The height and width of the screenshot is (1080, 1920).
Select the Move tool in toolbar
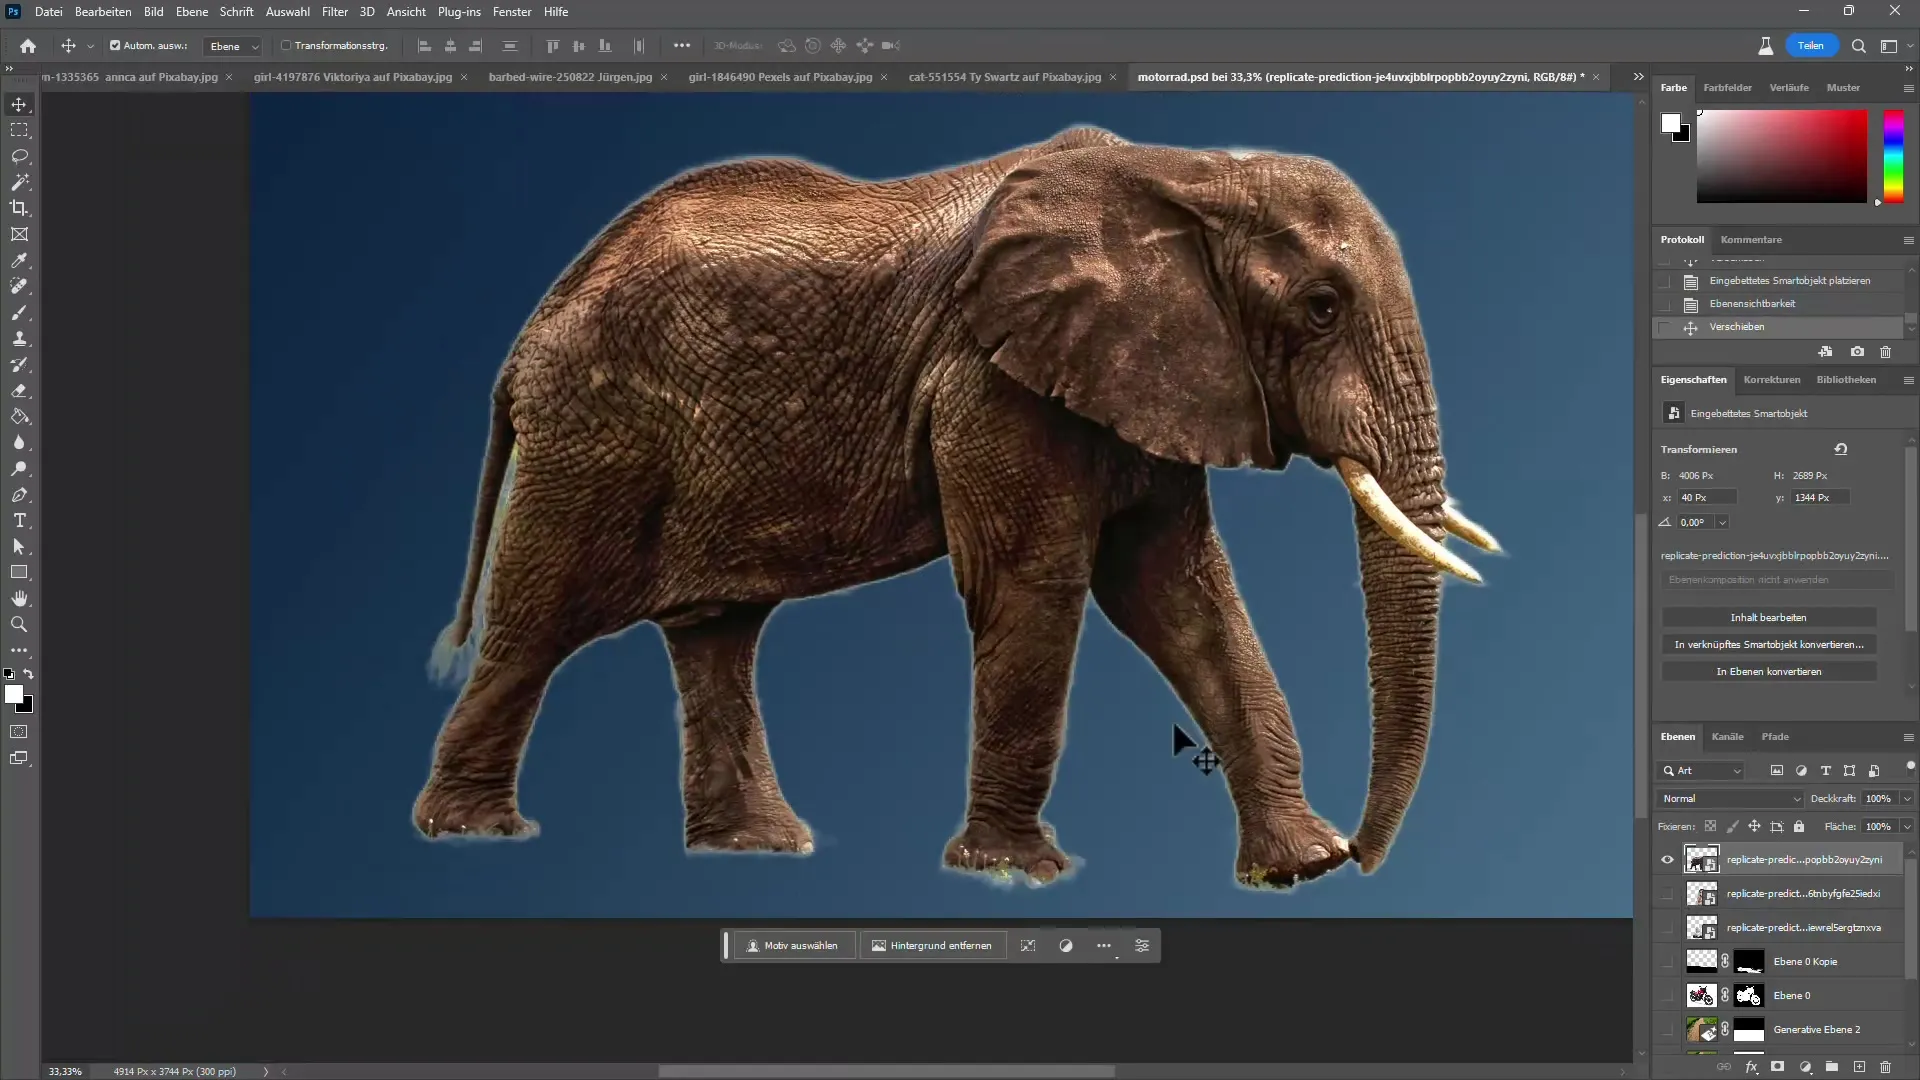tap(19, 105)
